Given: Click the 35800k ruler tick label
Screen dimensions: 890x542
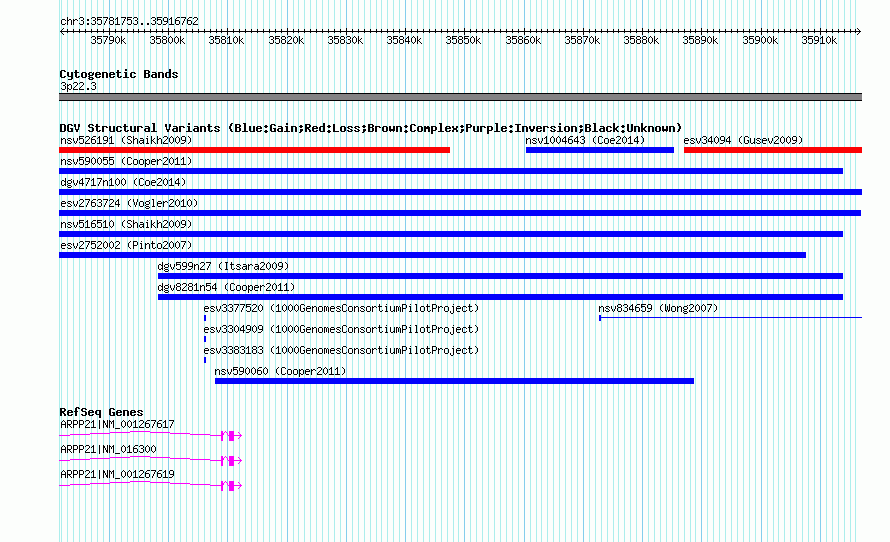Looking at the screenshot, I should pos(167,40).
